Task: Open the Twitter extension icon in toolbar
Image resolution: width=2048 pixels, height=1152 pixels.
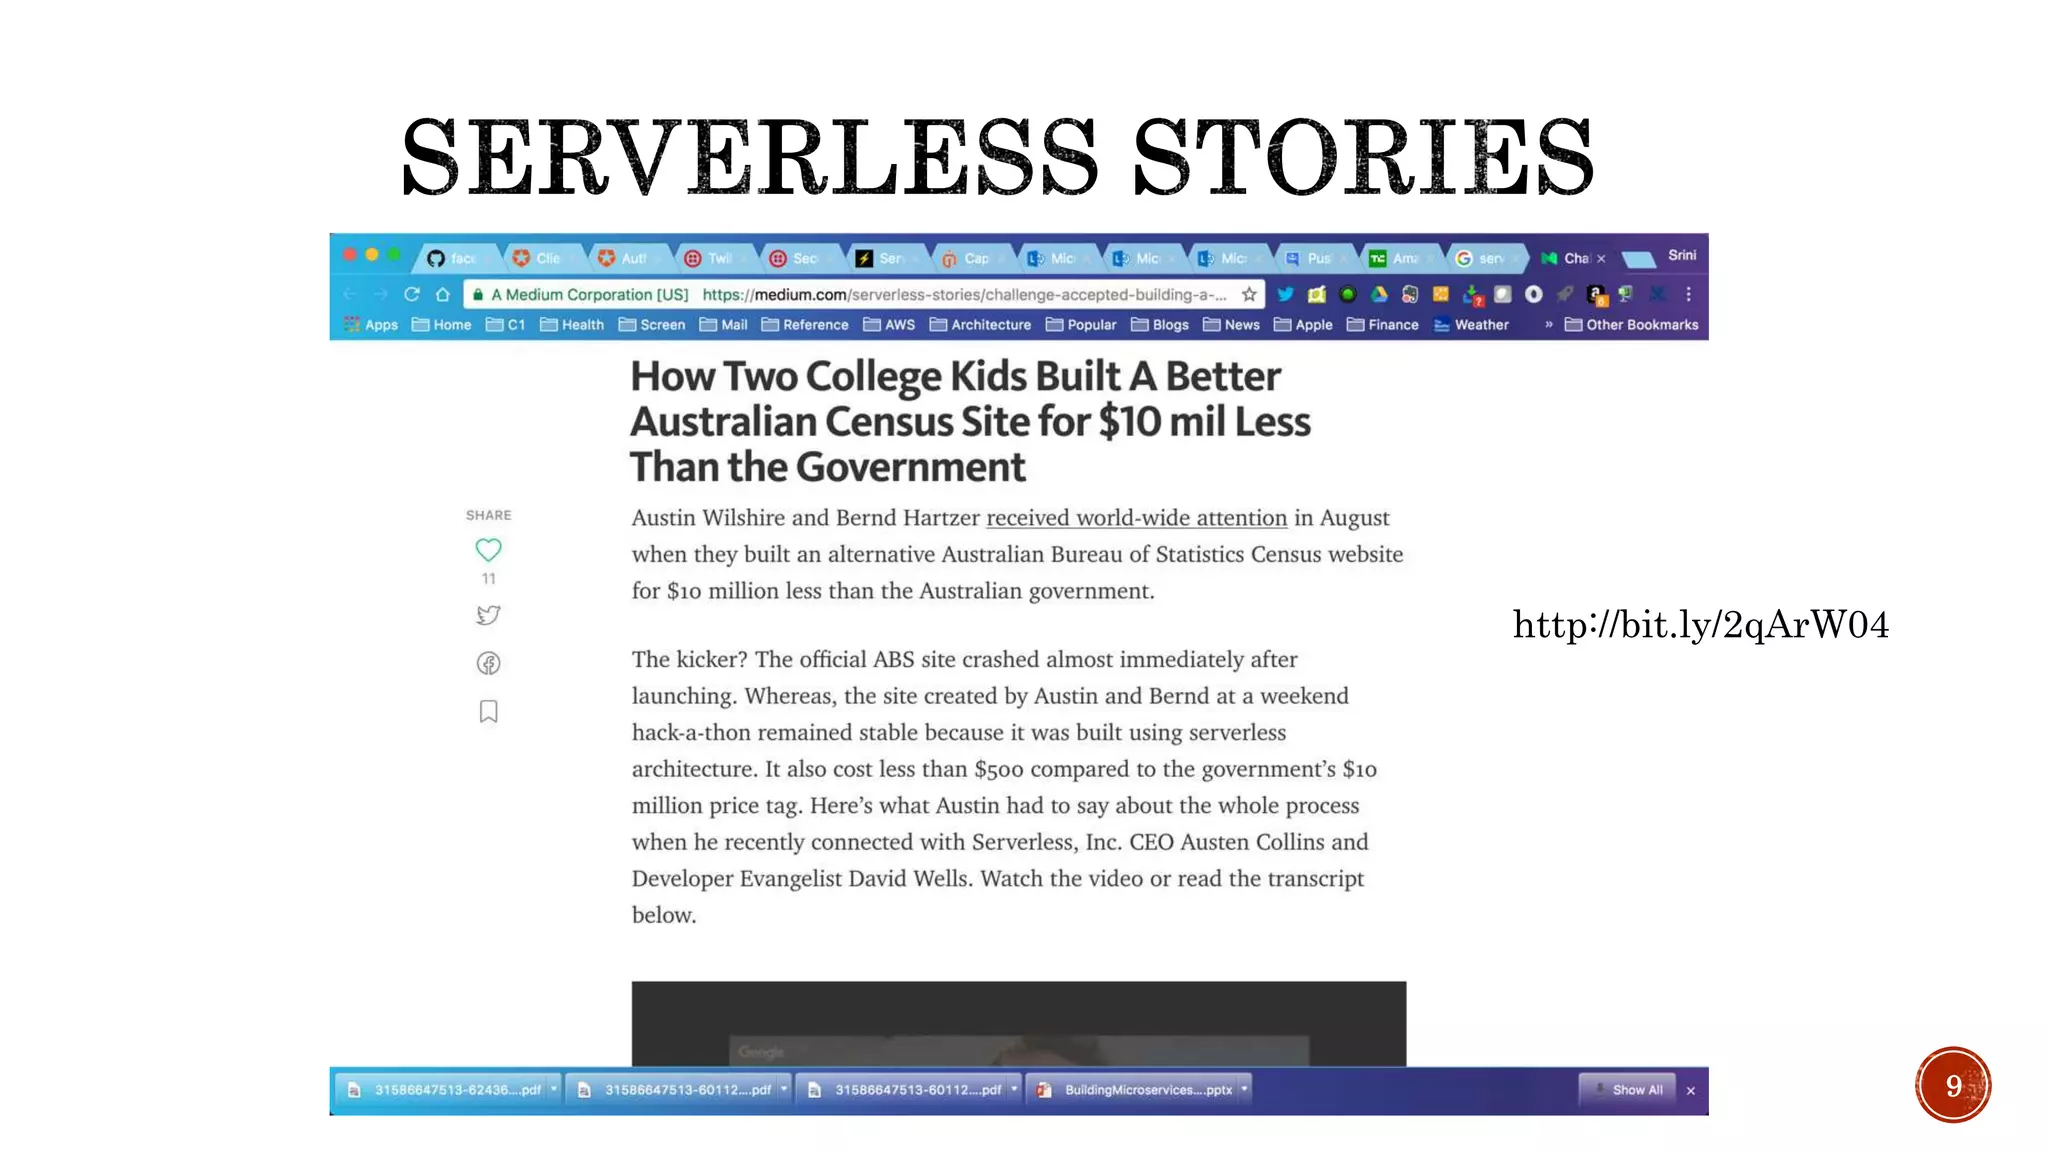Action: tap(1285, 294)
